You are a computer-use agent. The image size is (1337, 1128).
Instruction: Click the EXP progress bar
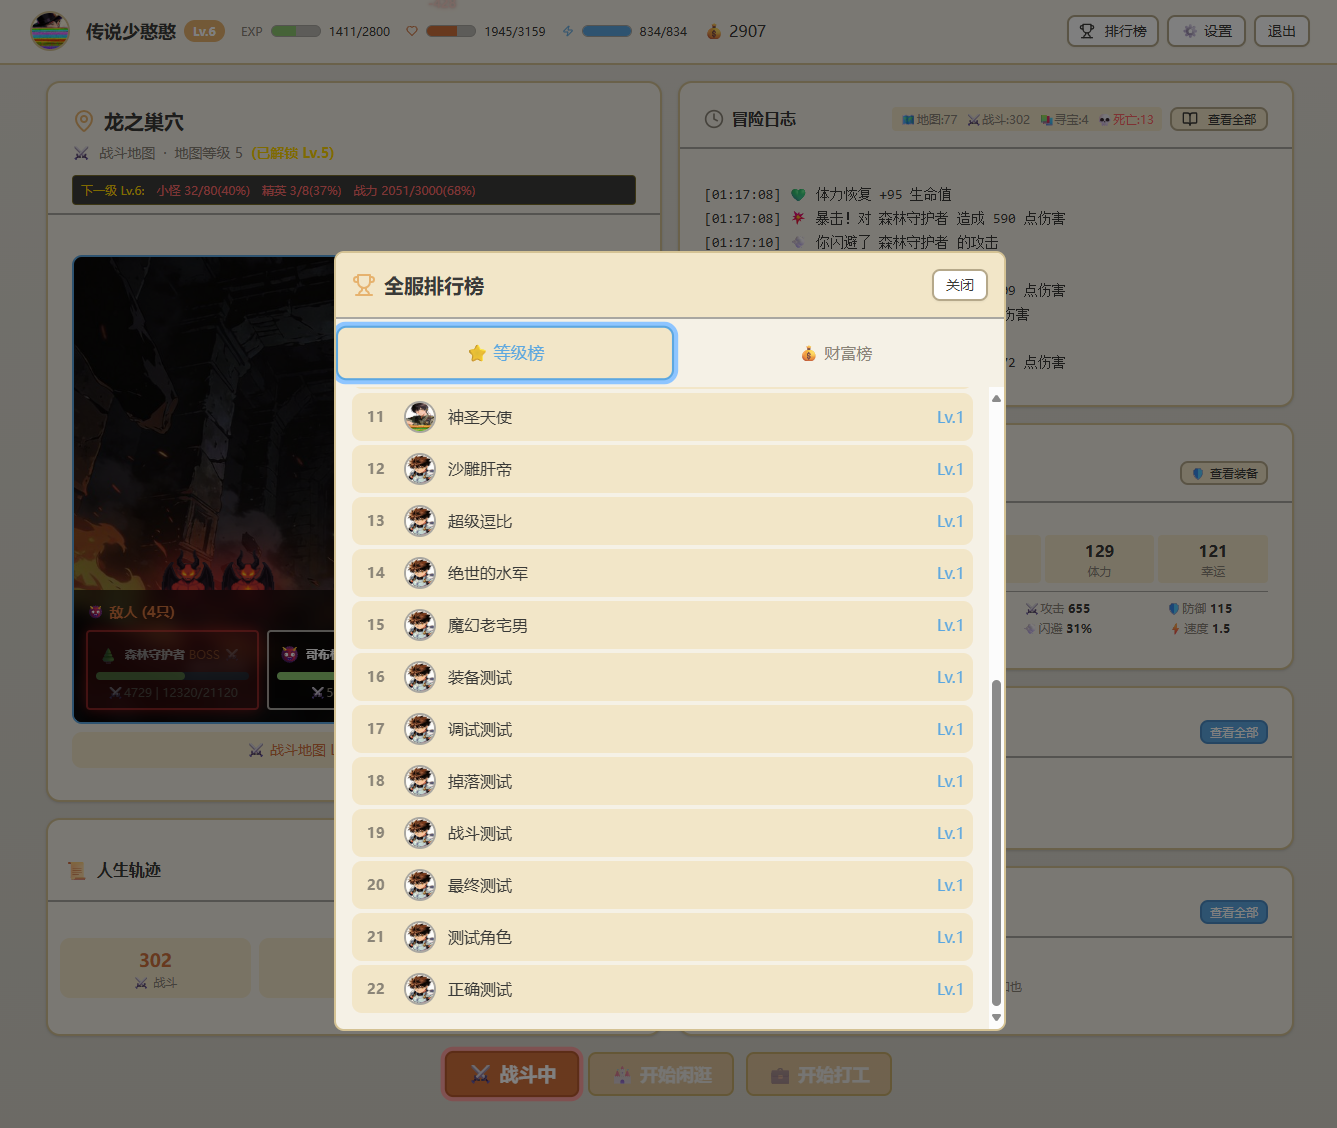tap(296, 31)
